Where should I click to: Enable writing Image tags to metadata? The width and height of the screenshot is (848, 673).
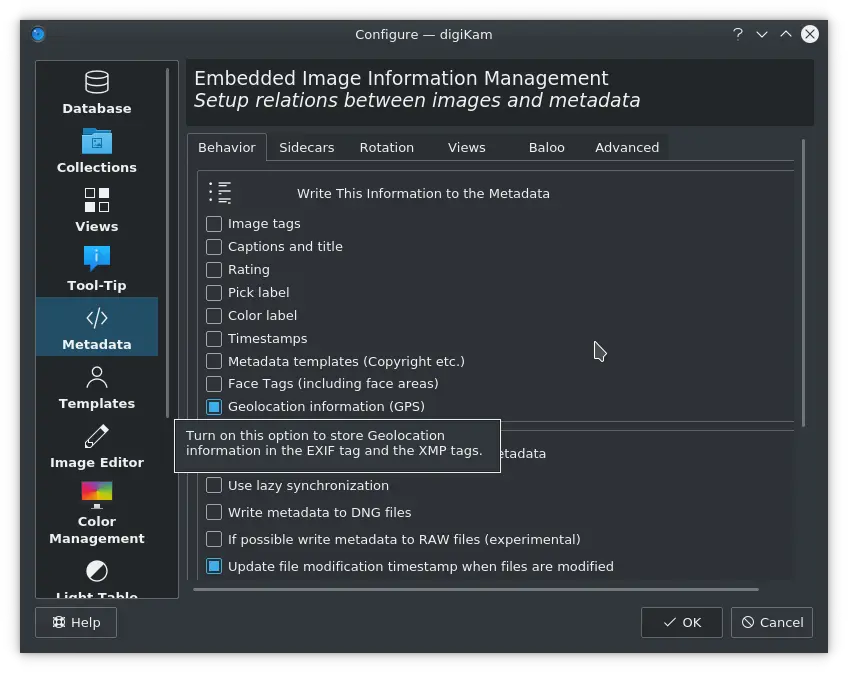click(x=213, y=223)
